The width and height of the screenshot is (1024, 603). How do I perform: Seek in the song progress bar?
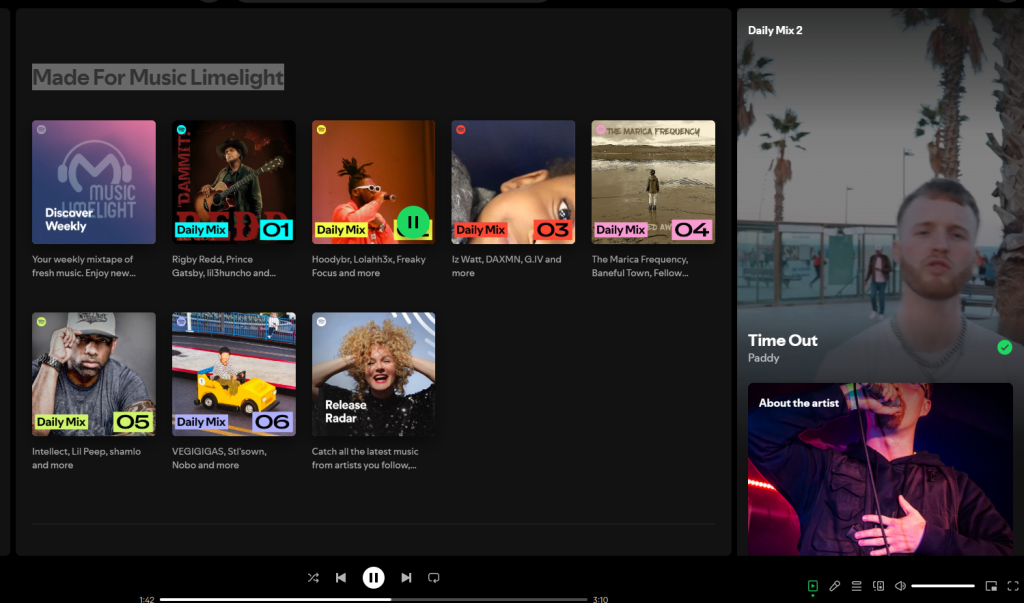(374, 599)
